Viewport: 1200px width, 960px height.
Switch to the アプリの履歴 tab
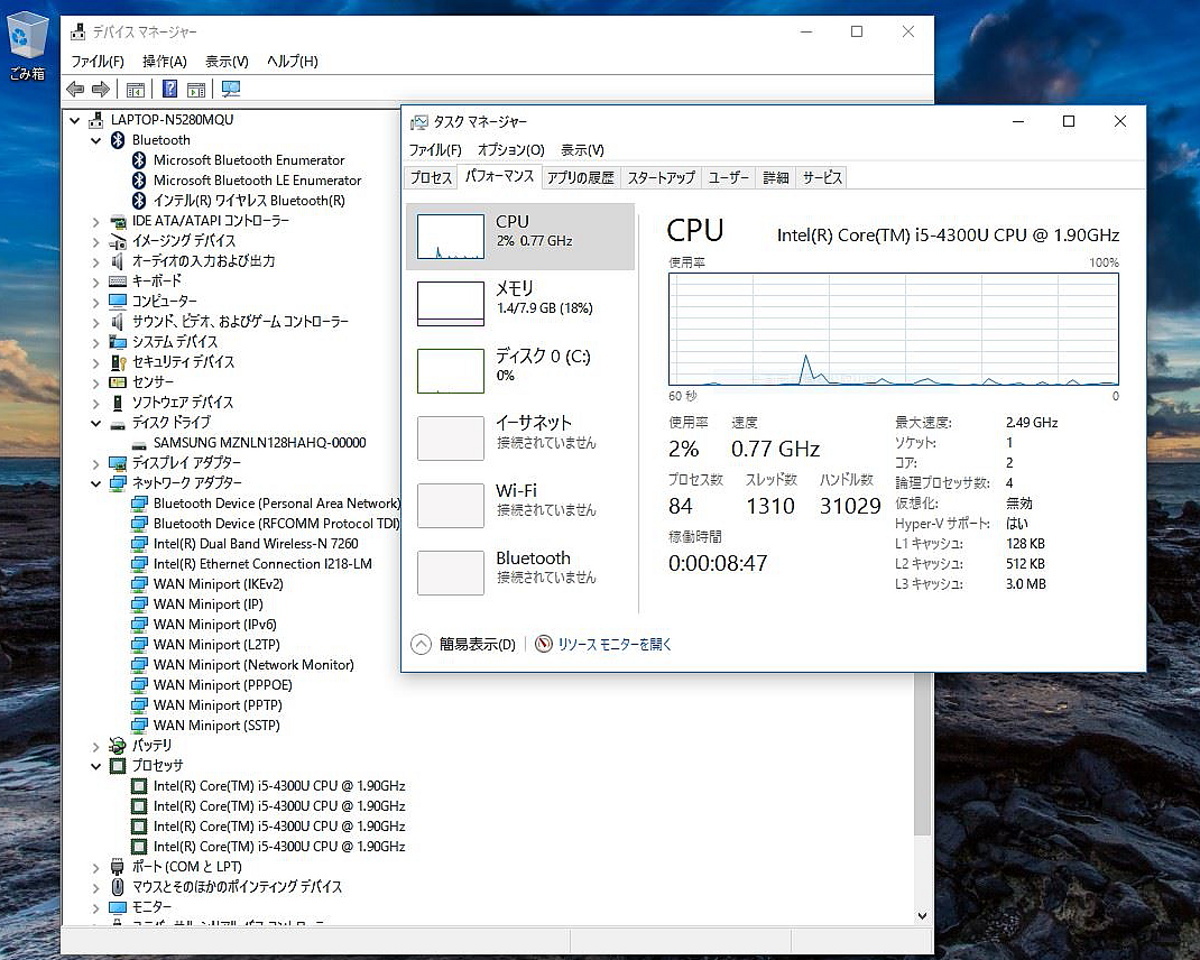tap(580, 178)
